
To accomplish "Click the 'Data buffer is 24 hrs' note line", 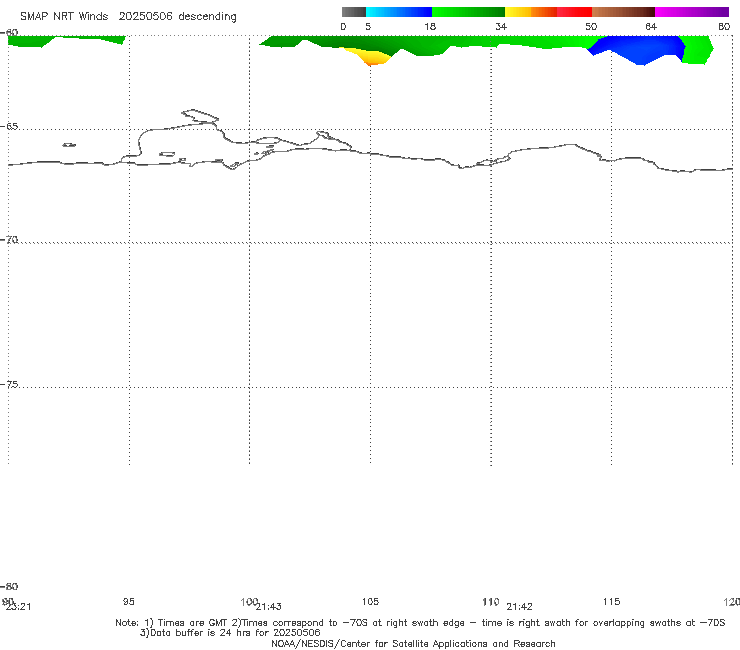I will [230, 633].
